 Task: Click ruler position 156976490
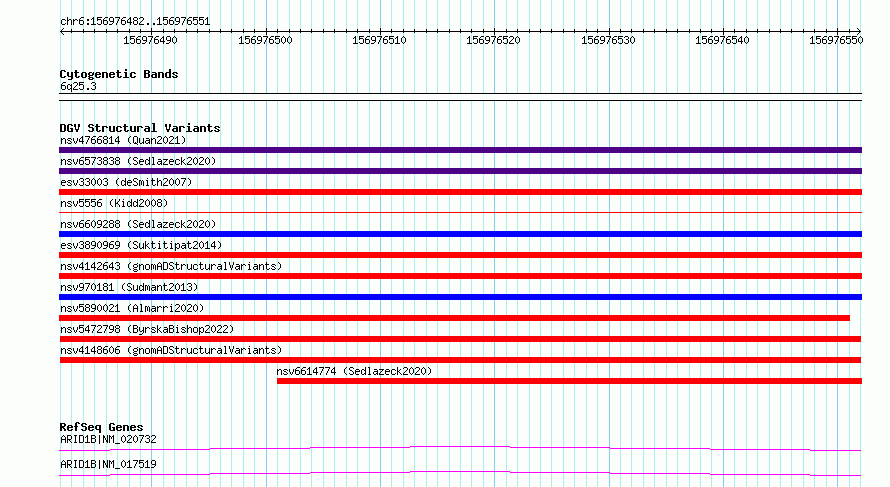[x=150, y=40]
